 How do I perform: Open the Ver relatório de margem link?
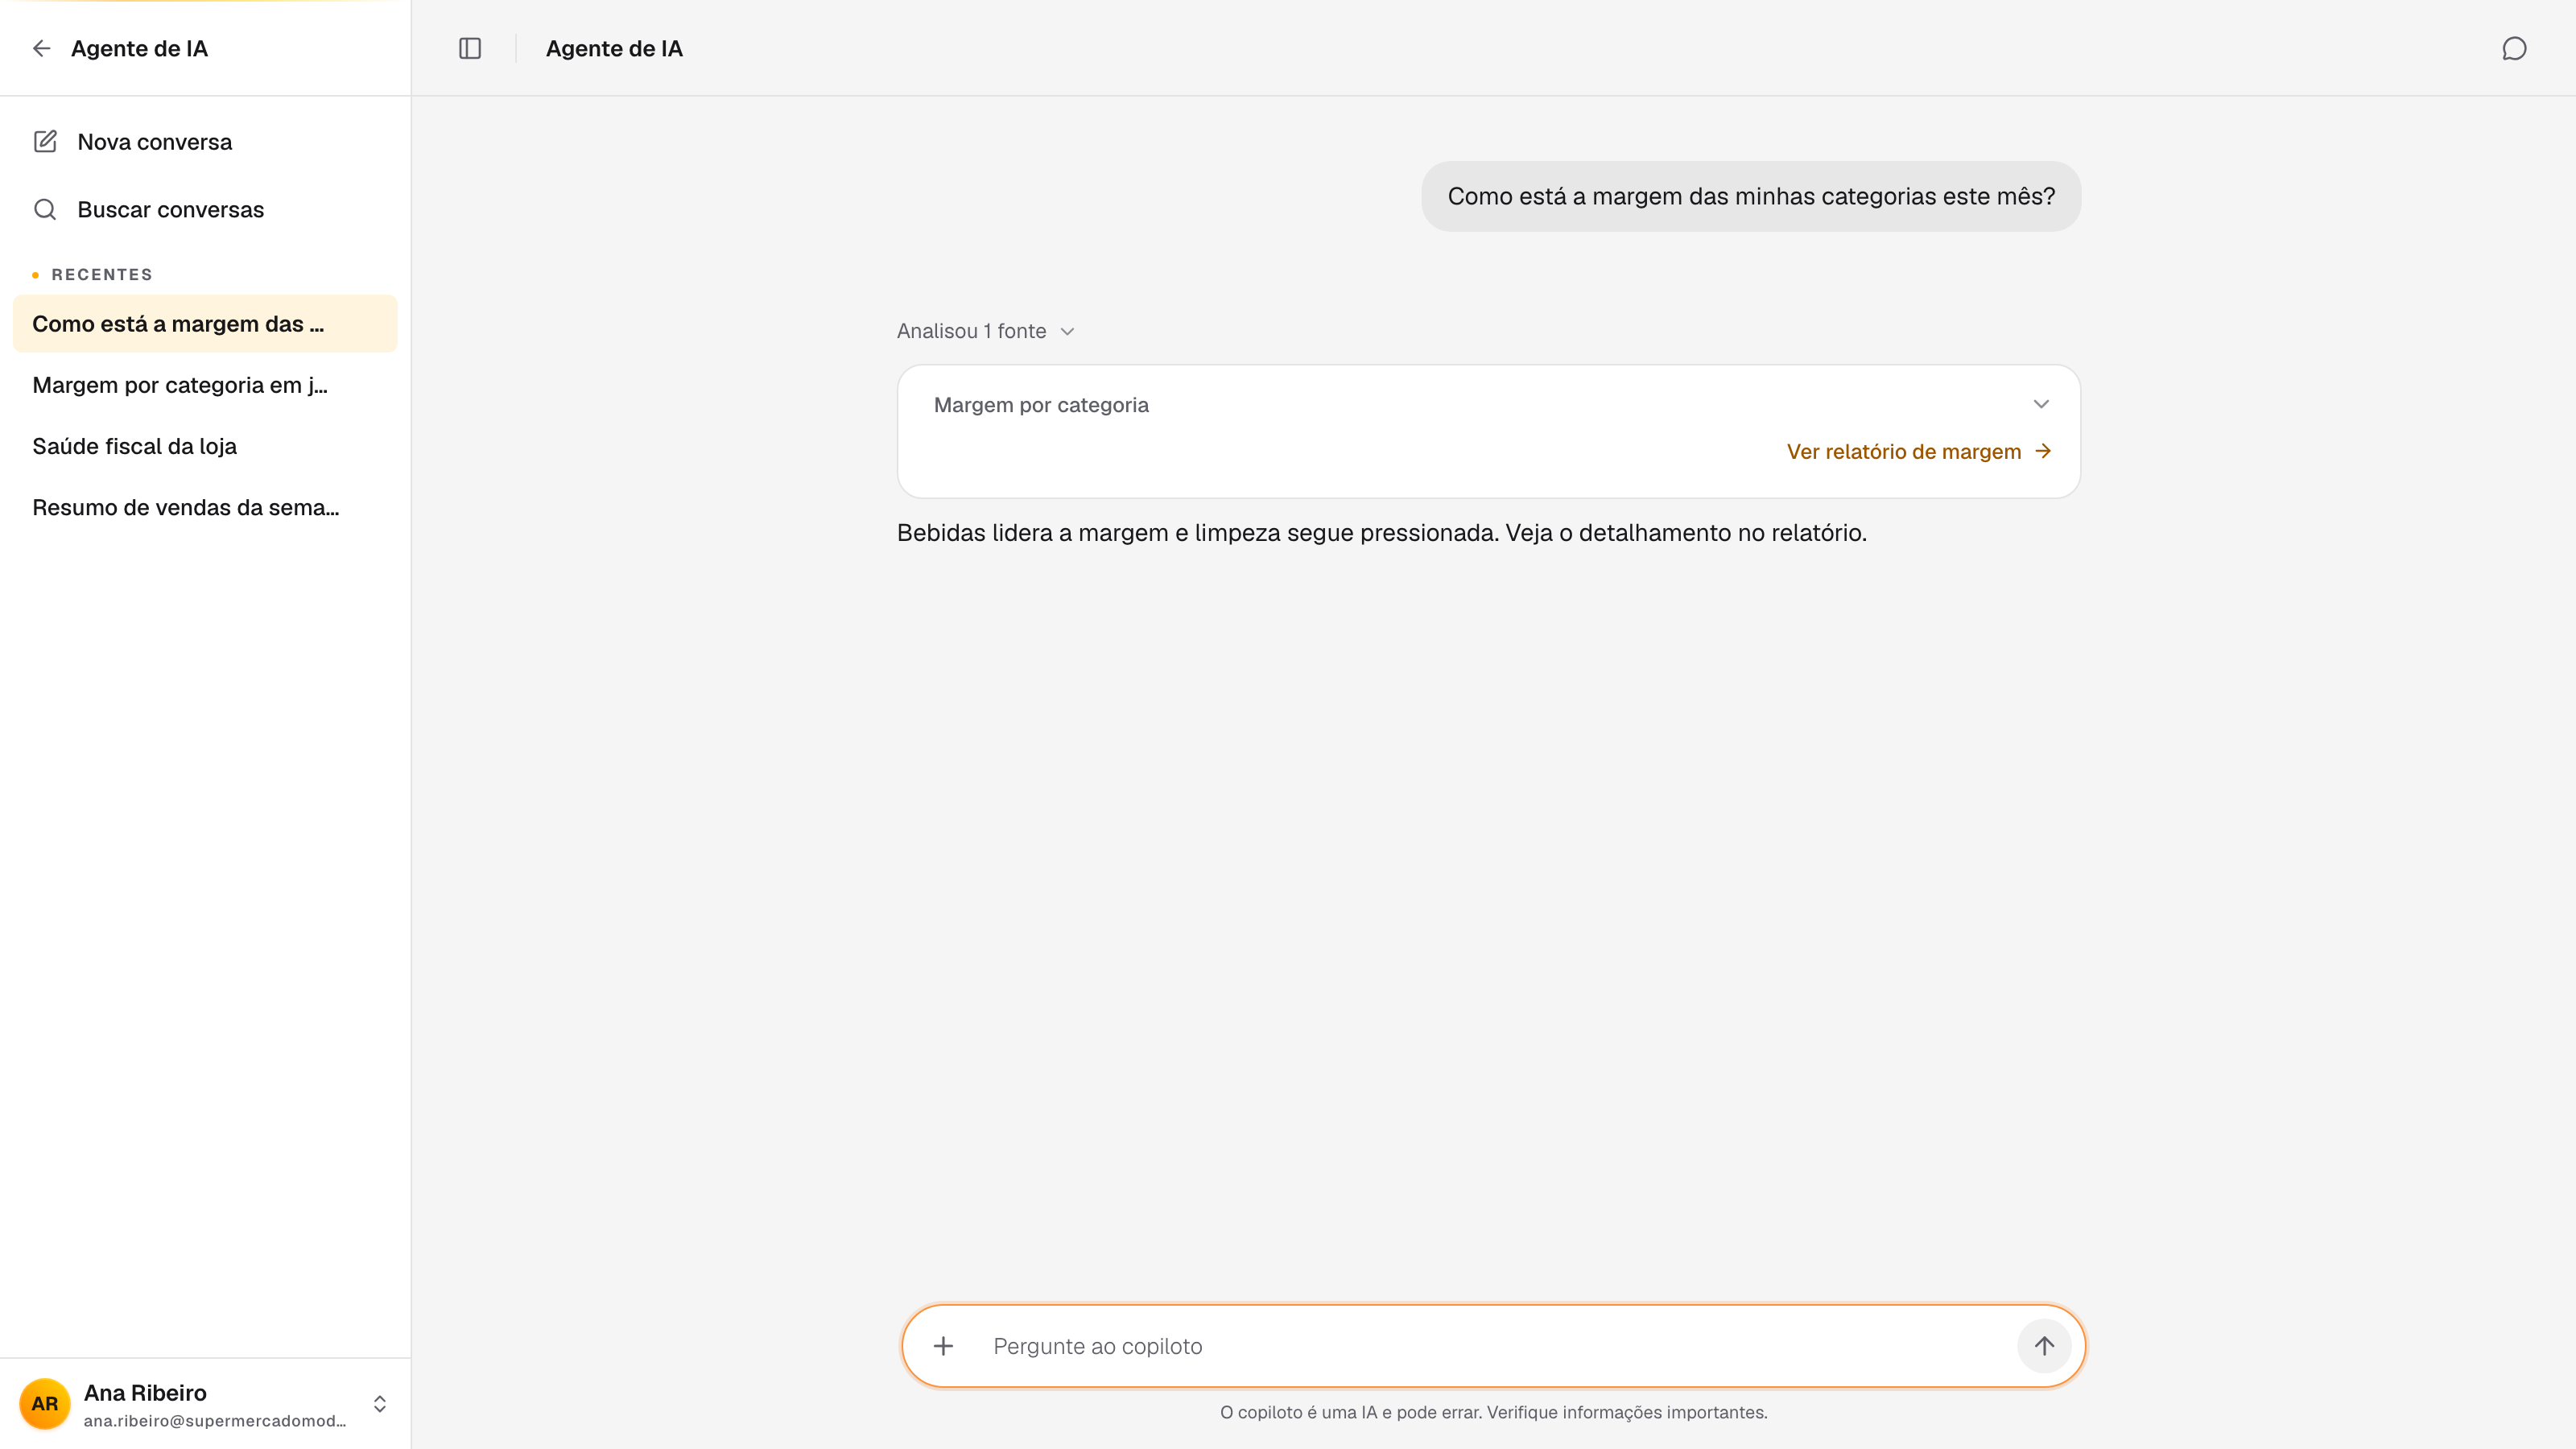pyautogui.click(x=1919, y=451)
